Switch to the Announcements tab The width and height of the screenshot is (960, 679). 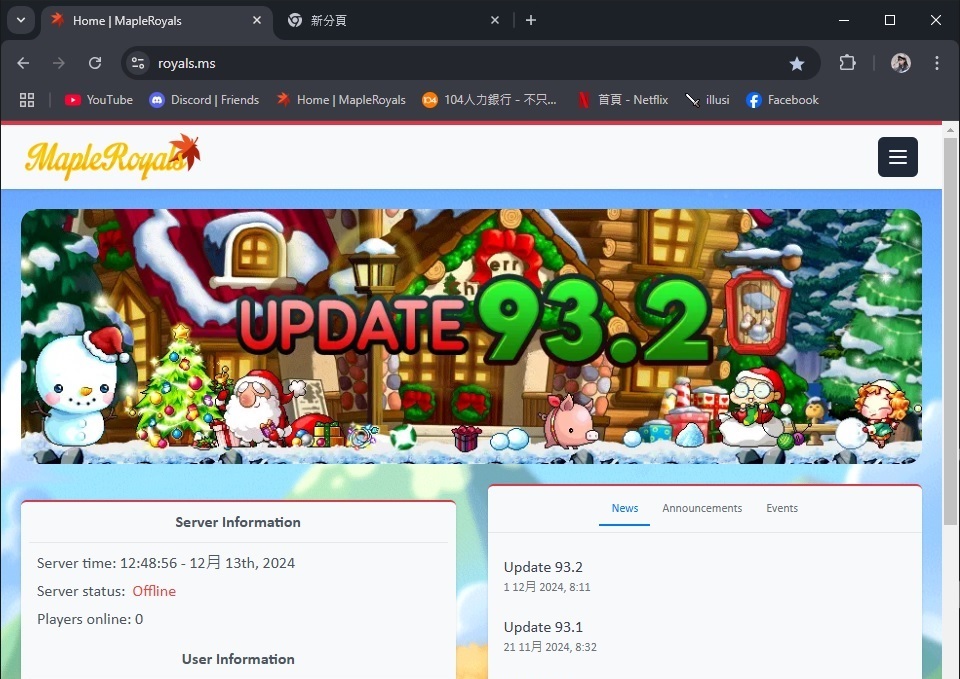tap(702, 508)
